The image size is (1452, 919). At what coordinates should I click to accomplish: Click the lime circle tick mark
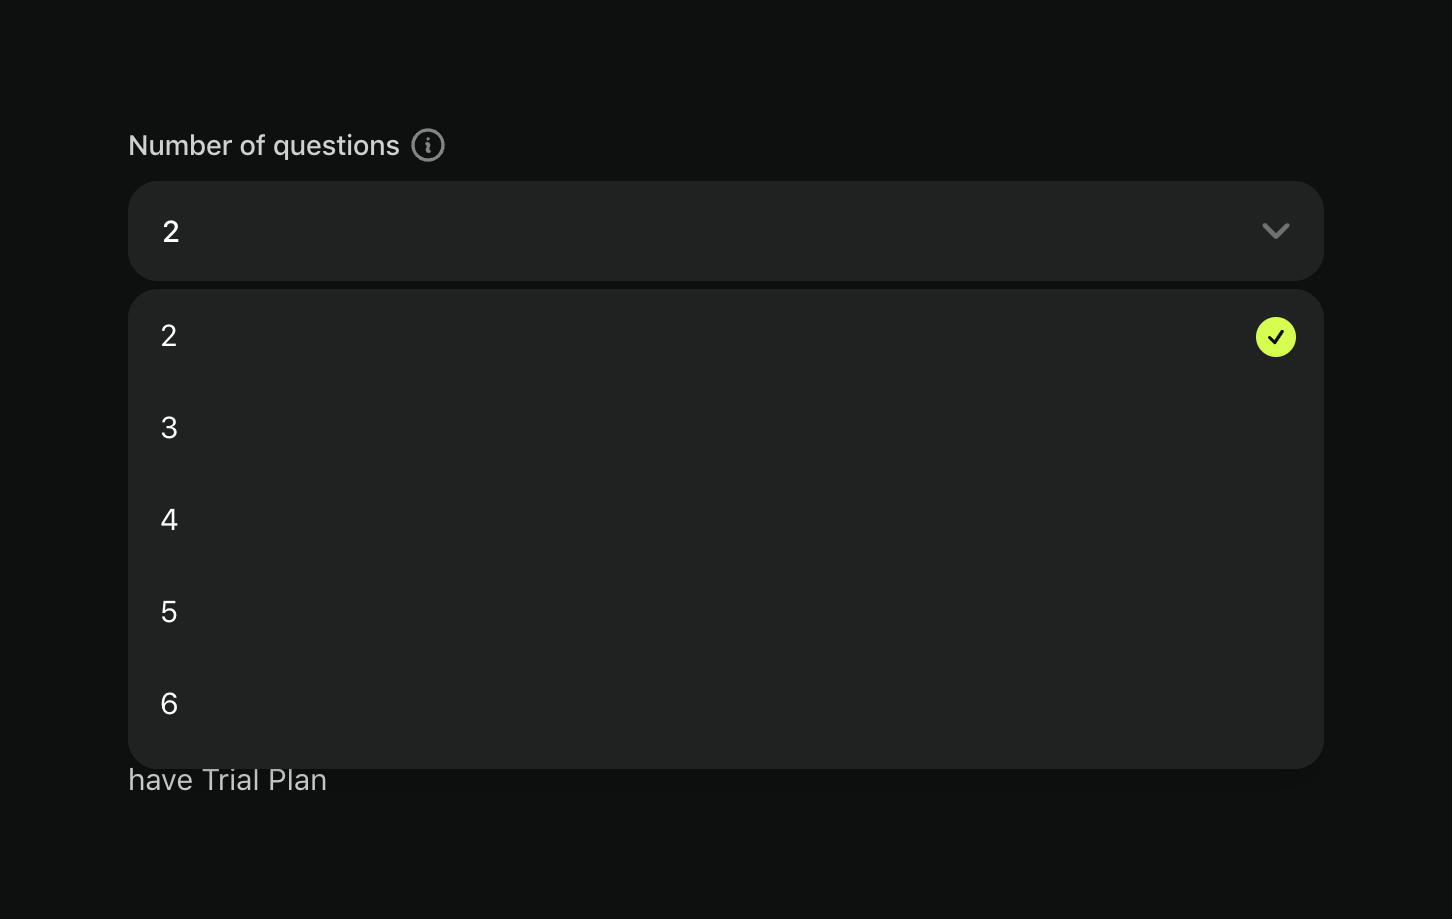pyautogui.click(x=1275, y=337)
